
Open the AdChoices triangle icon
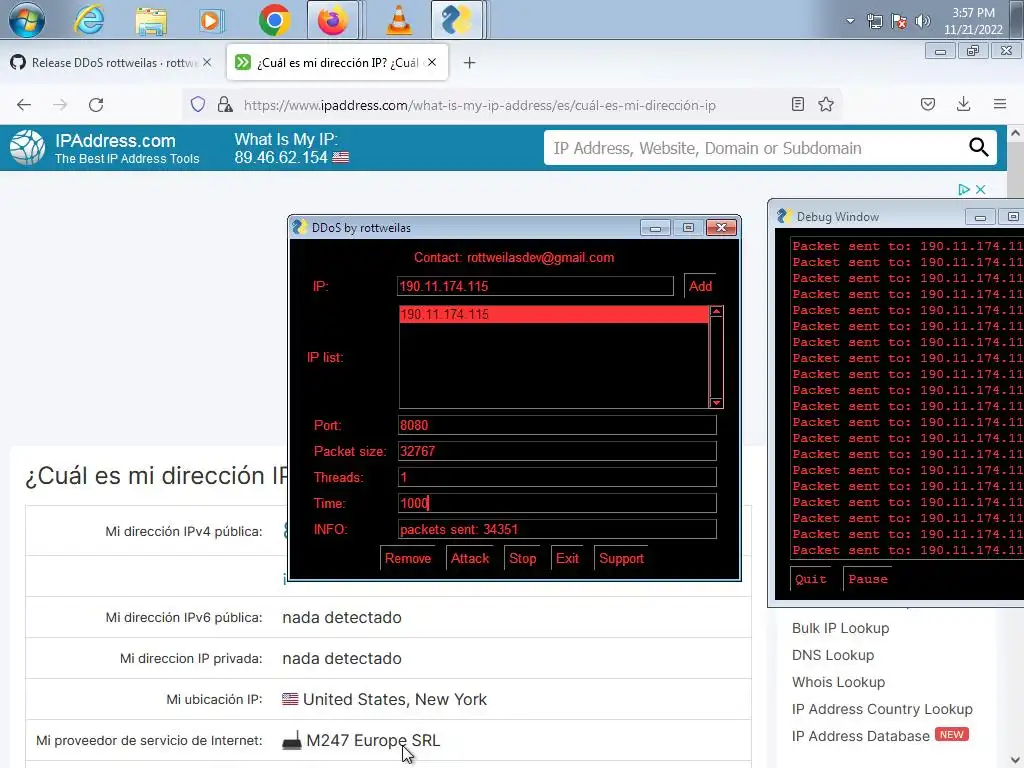(x=964, y=189)
